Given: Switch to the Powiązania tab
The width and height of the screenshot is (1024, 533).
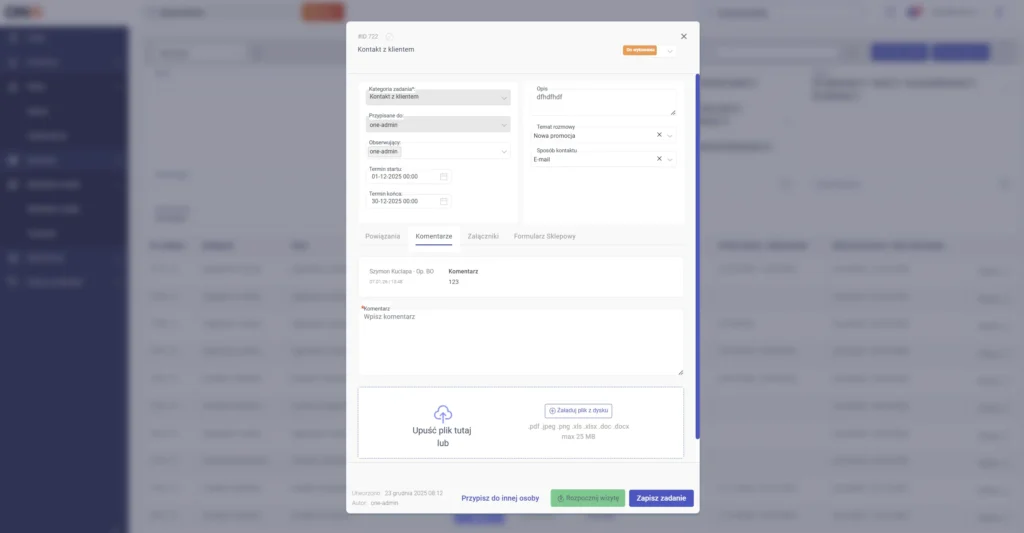Looking at the screenshot, I should tap(382, 236).
